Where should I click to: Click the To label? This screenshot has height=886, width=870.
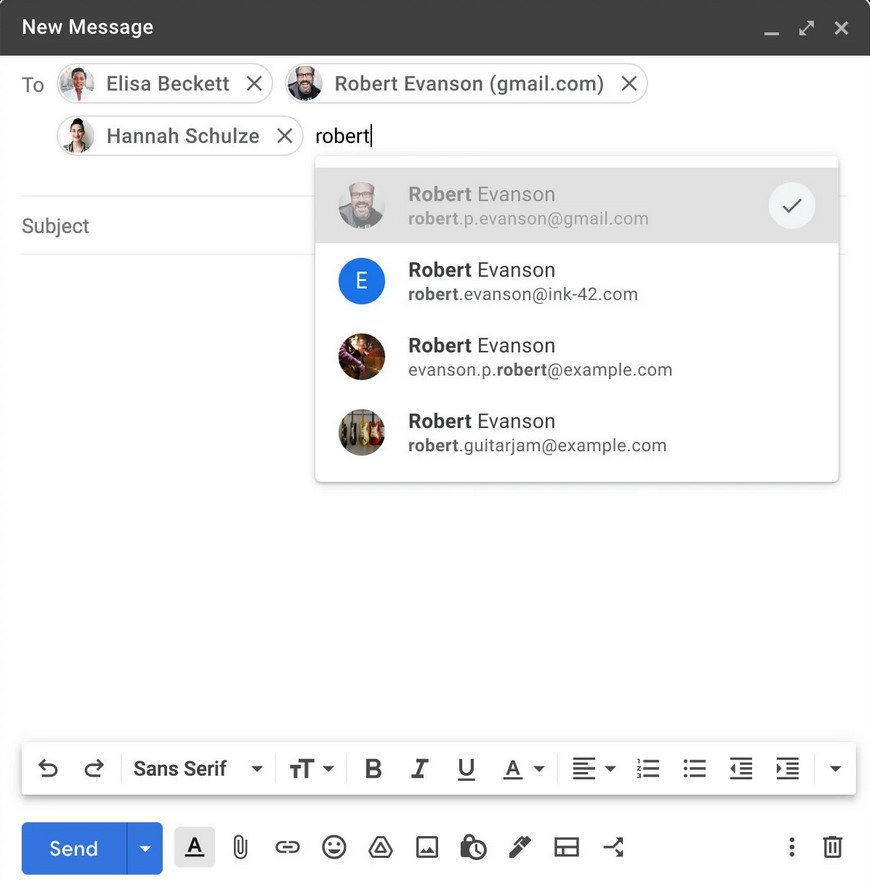[x=33, y=85]
